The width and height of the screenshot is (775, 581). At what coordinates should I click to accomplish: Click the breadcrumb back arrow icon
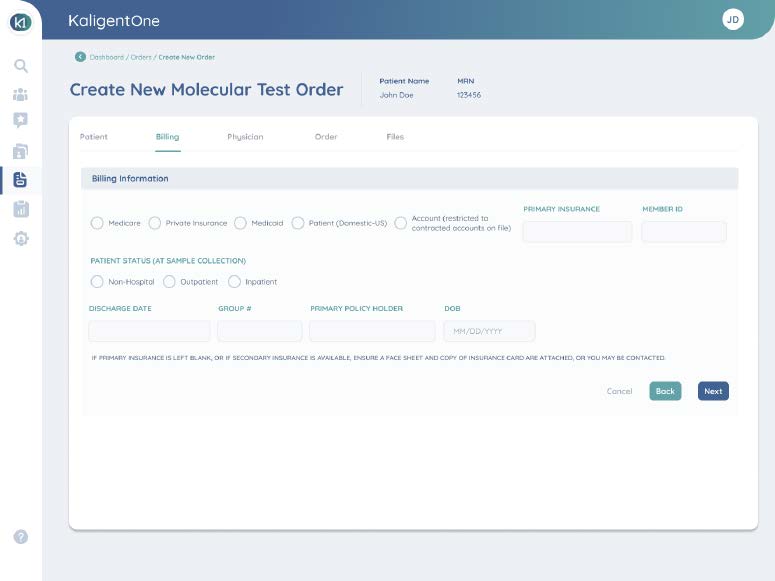[x=80, y=57]
